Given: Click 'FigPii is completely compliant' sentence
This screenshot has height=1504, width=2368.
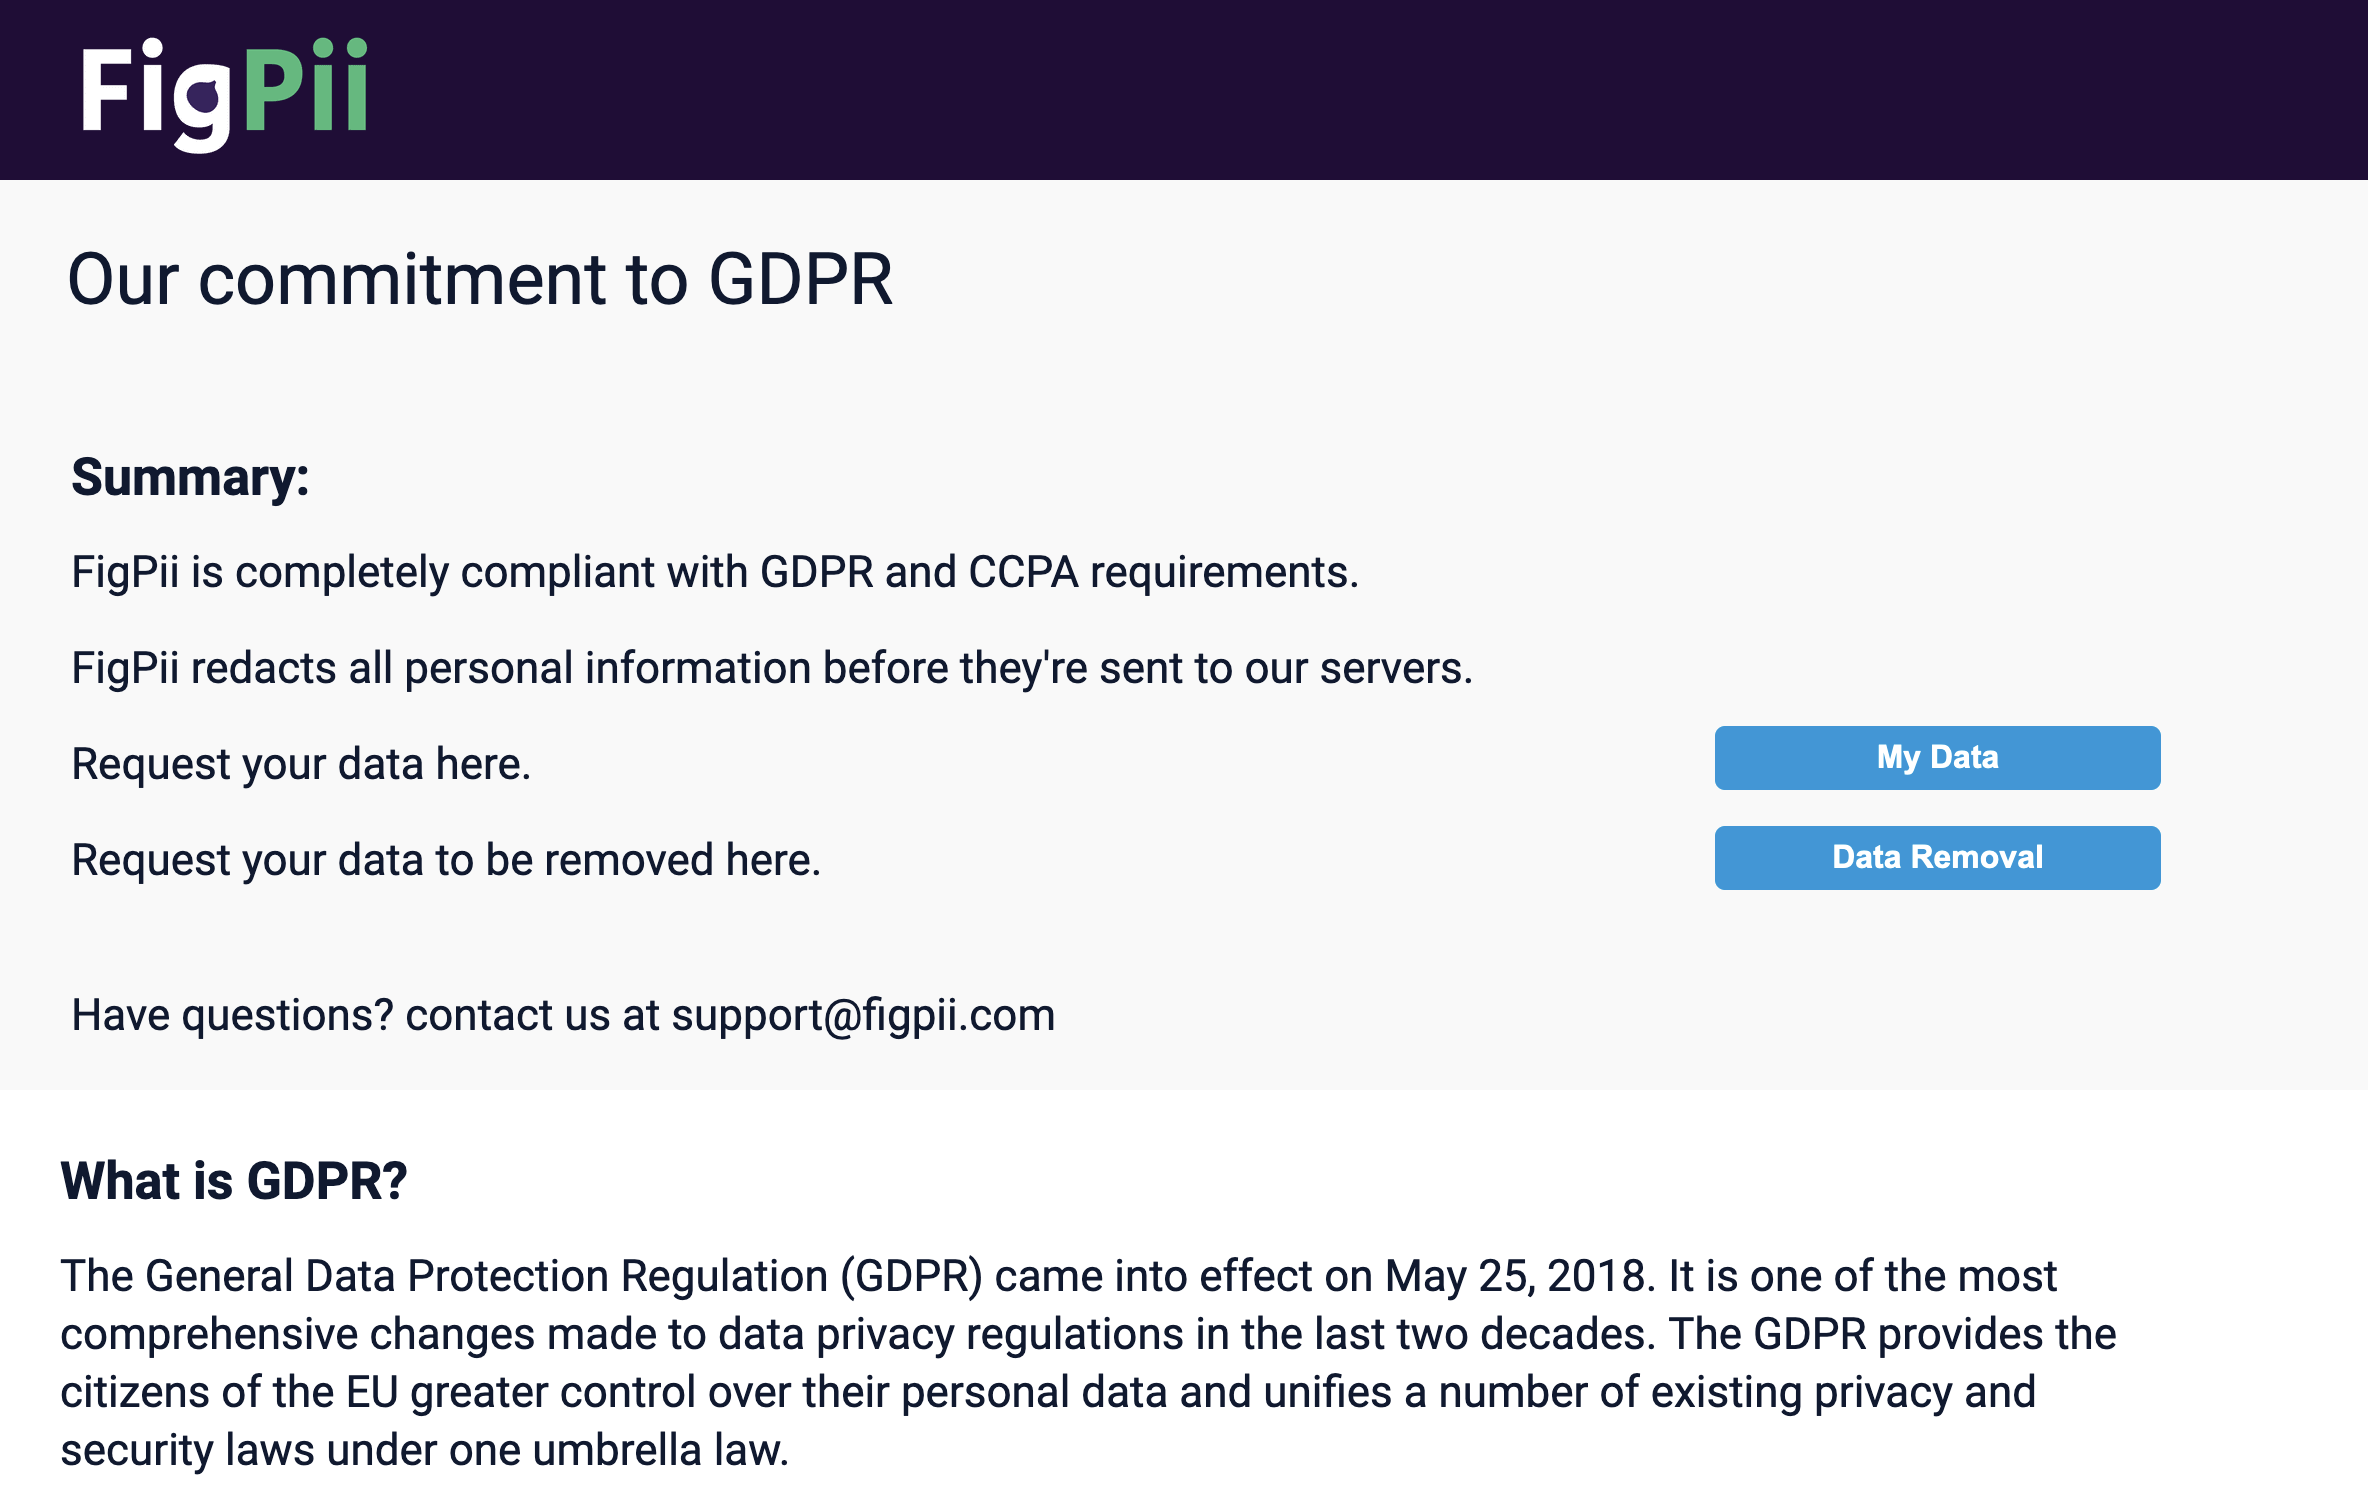Looking at the screenshot, I should click(x=715, y=573).
